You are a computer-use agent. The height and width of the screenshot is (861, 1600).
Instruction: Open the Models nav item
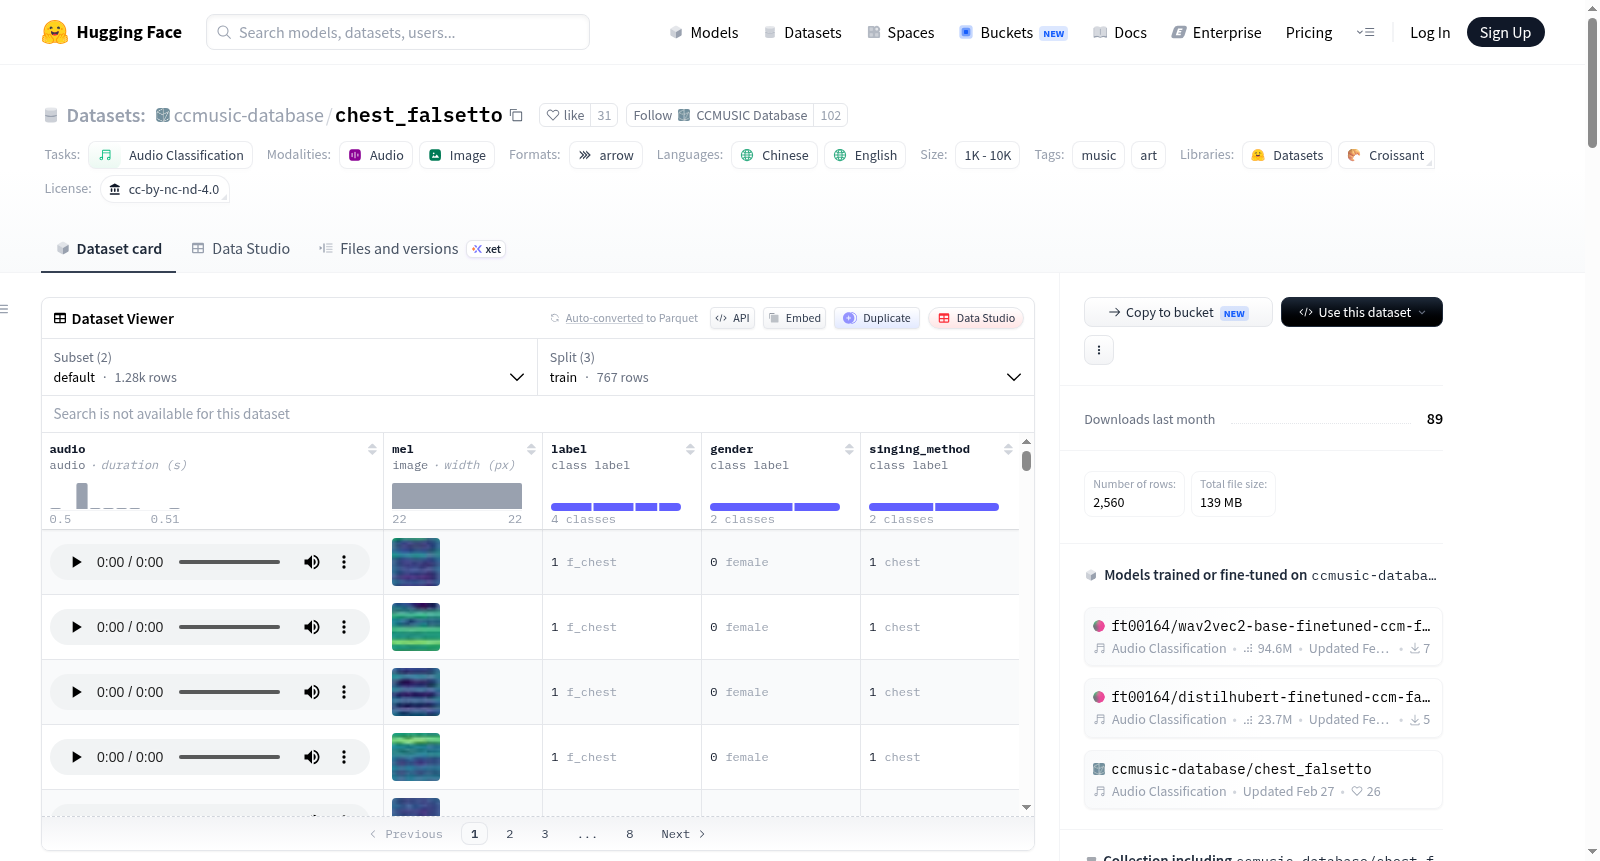[x=704, y=32]
